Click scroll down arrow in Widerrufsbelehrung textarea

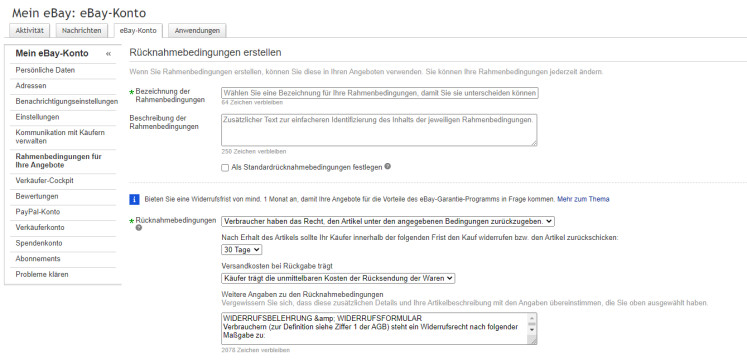(533, 329)
